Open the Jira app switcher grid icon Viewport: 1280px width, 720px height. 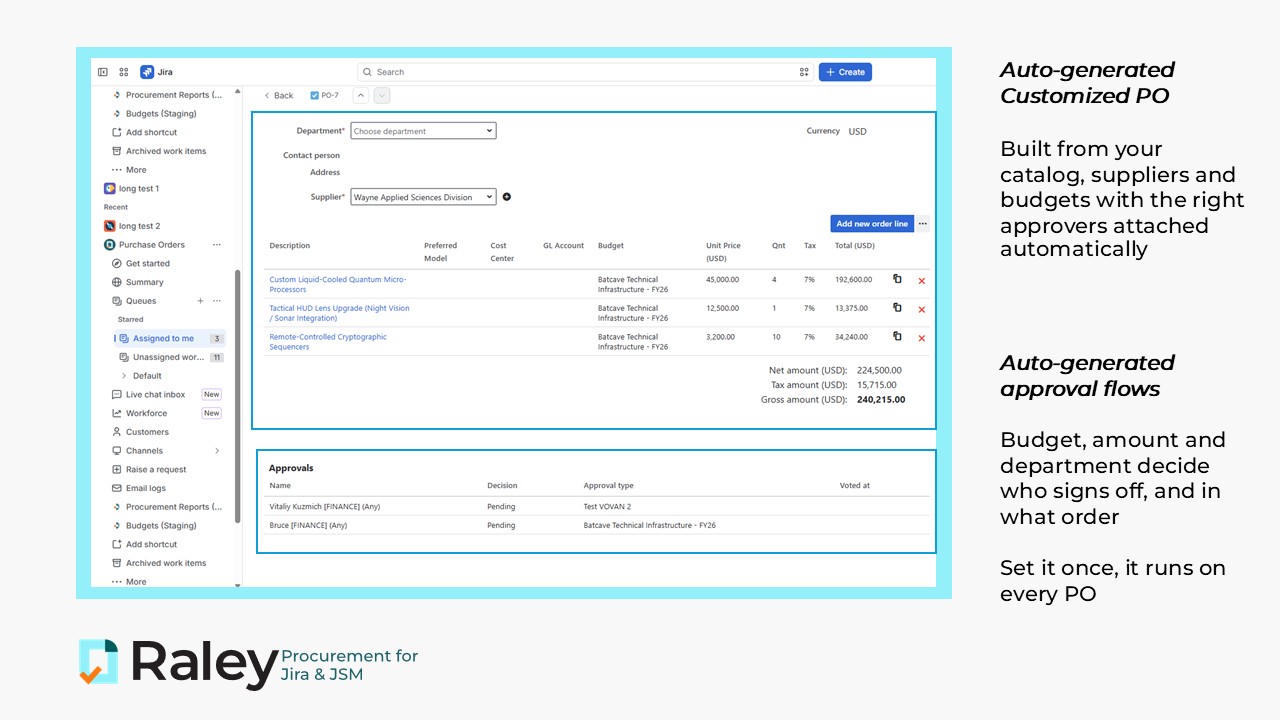(124, 72)
